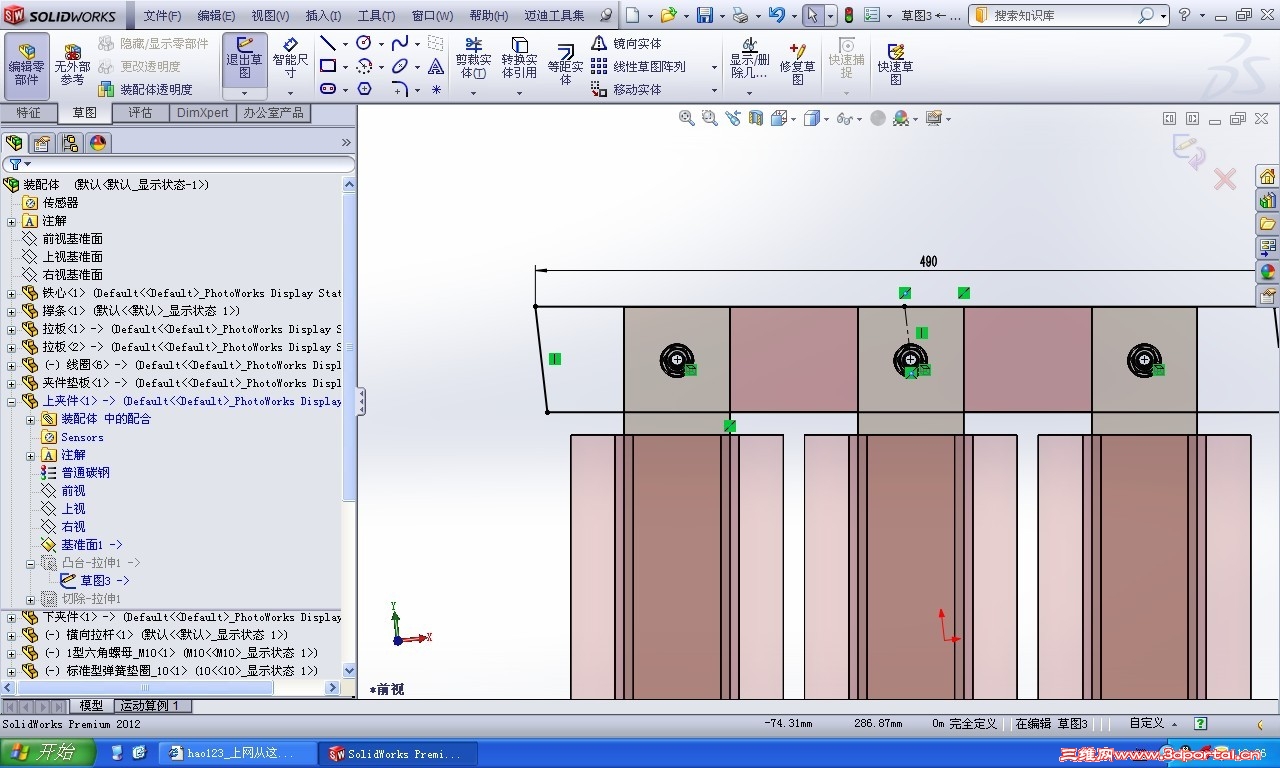The width and height of the screenshot is (1280, 768).
Task: Click the feature tree vertical scrollbar
Action: tap(349, 427)
